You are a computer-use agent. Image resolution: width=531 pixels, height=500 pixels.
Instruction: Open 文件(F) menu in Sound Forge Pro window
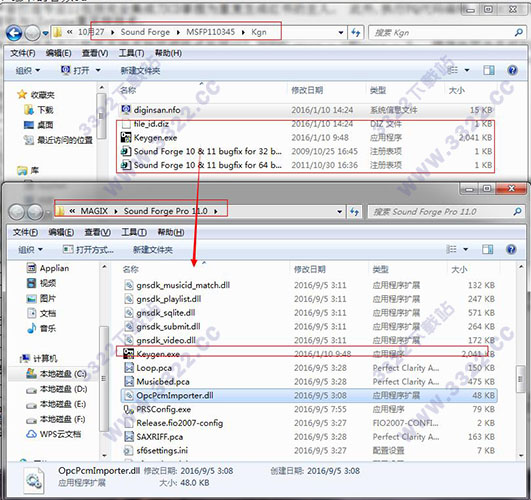(25, 232)
